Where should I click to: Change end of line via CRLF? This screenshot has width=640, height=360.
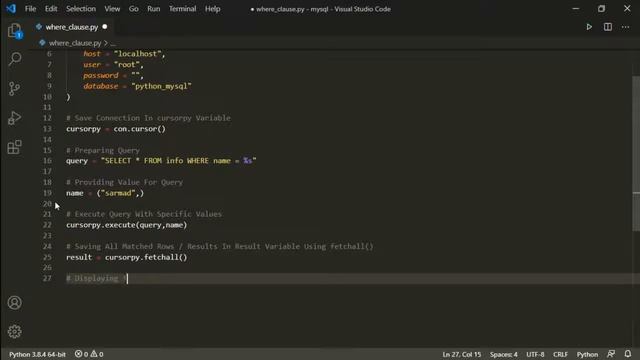point(560,354)
